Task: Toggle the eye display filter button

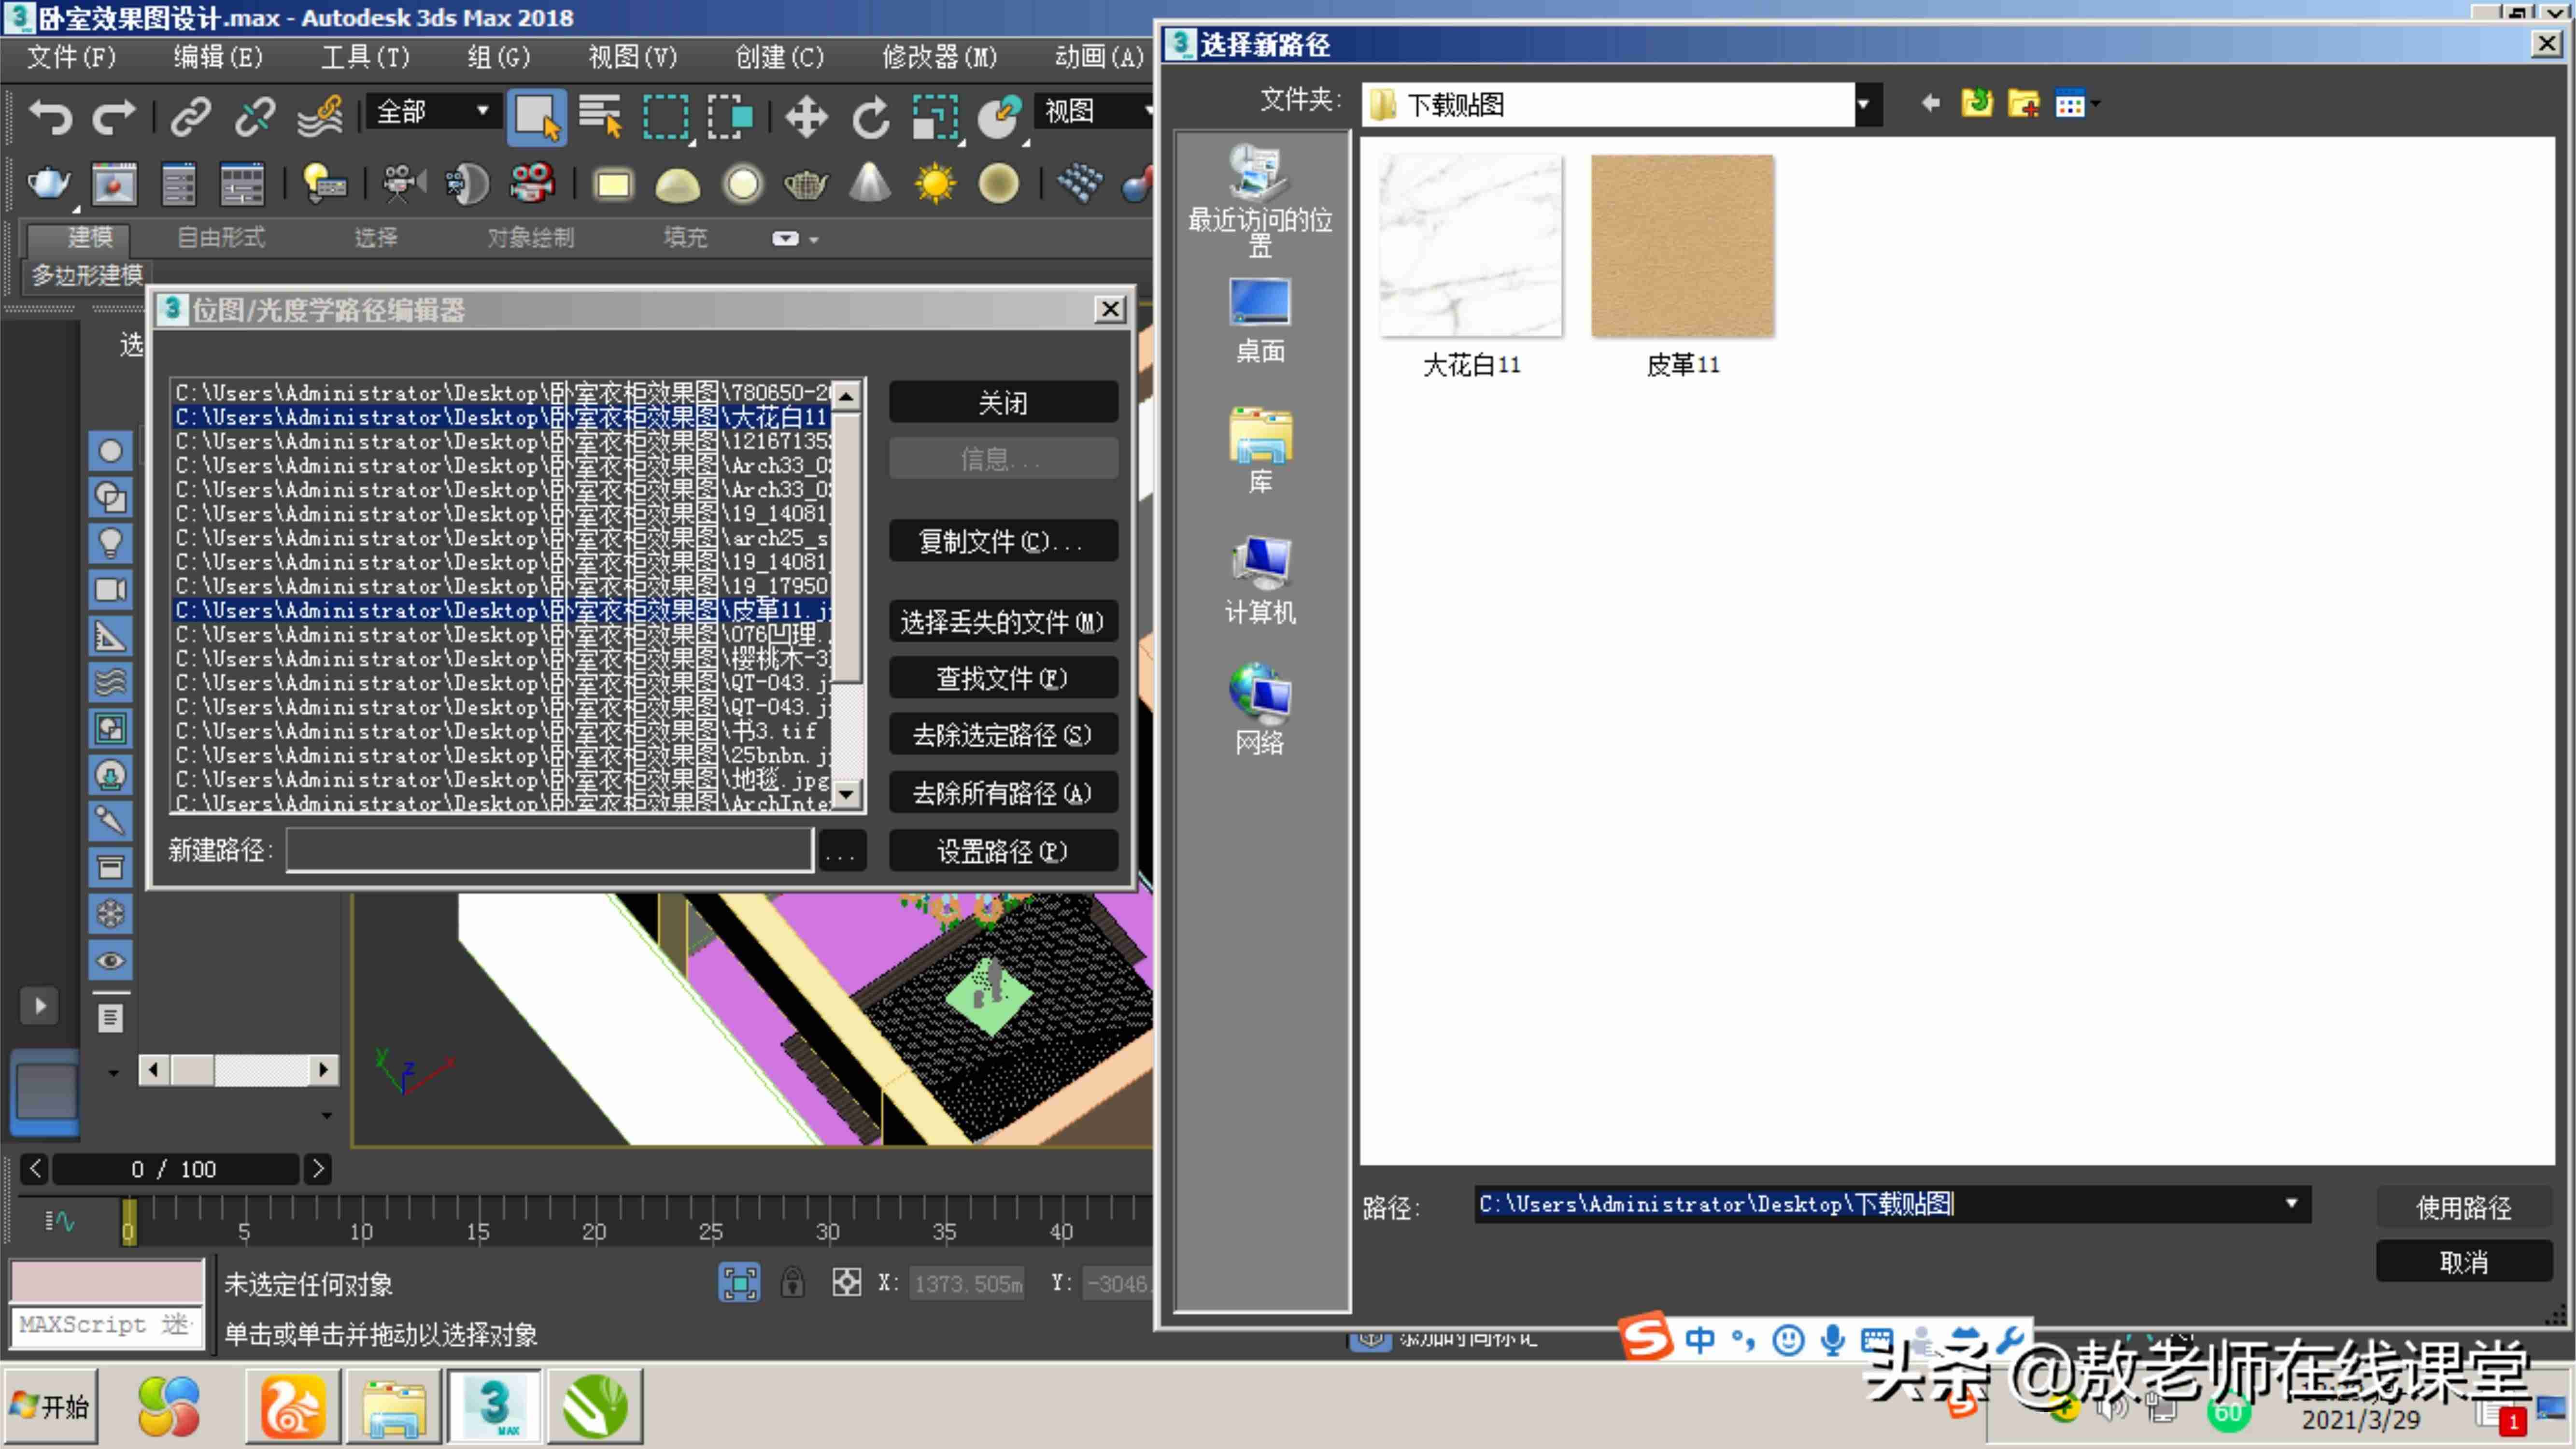Action: click(x=110, y=960)
